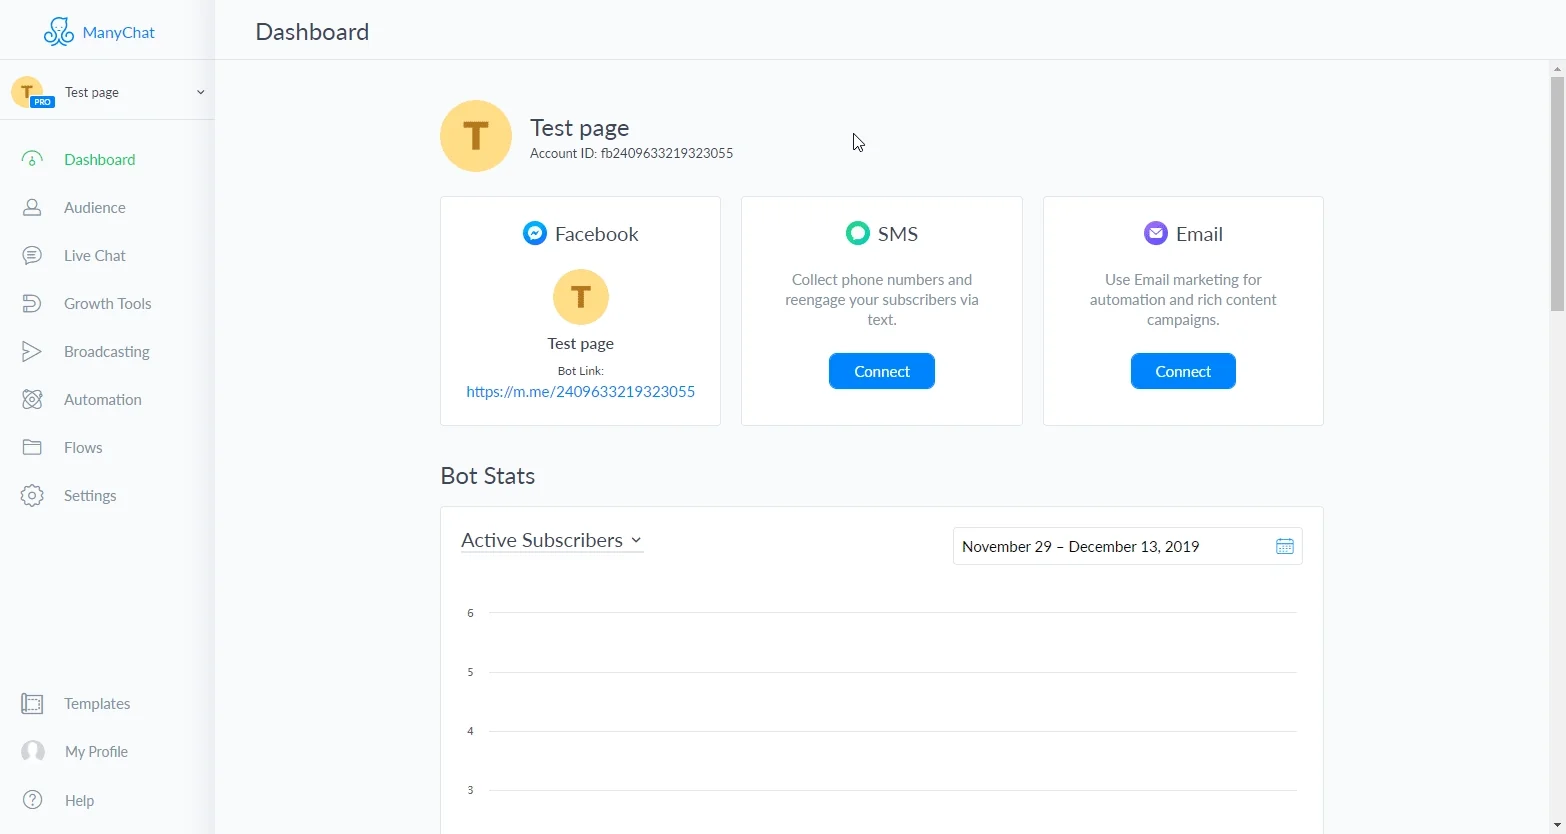1566x834 pixels.
Task: Open the calendar icon in date range field
Action: tap(1285, 546)
